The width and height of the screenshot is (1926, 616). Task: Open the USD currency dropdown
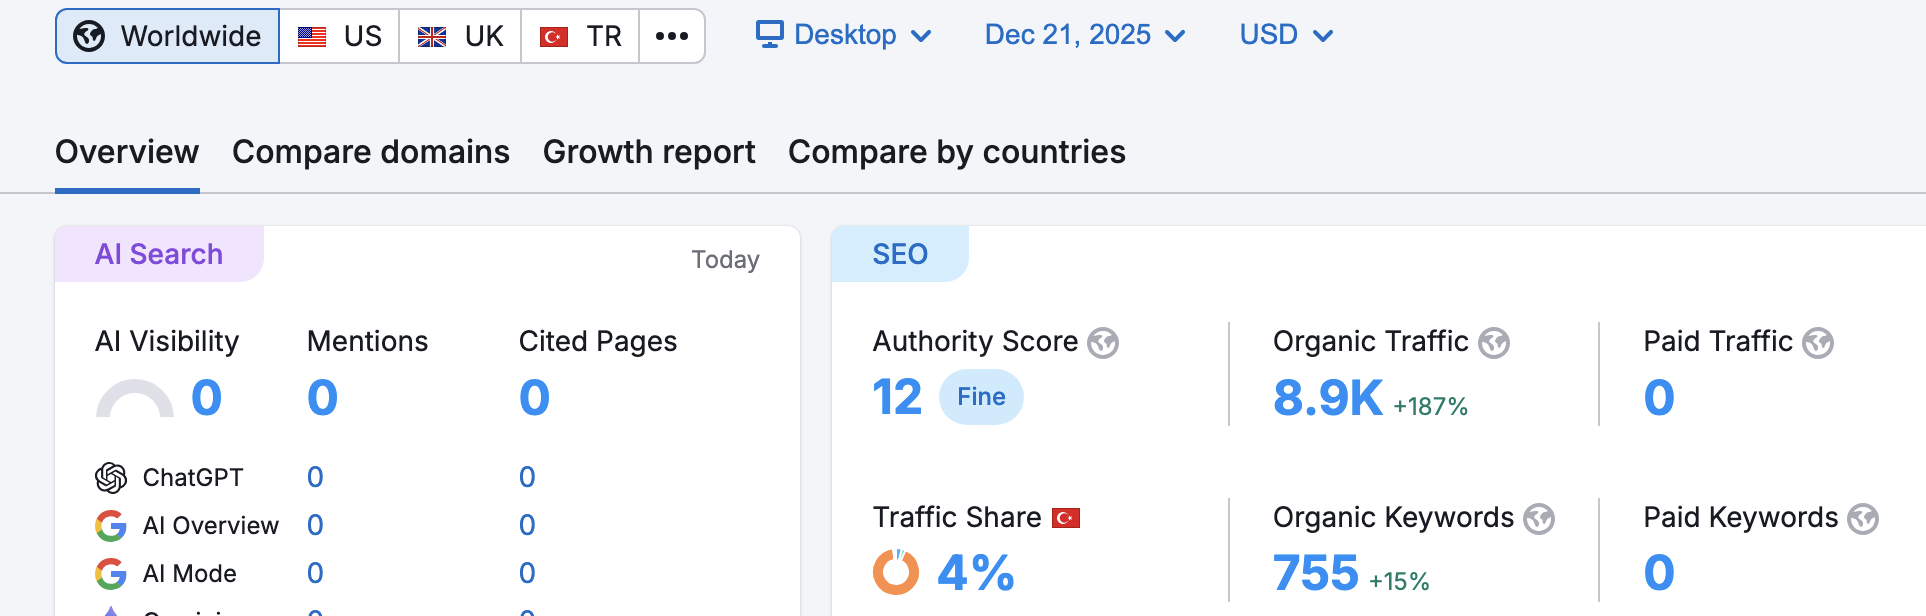coord(1286,35)
